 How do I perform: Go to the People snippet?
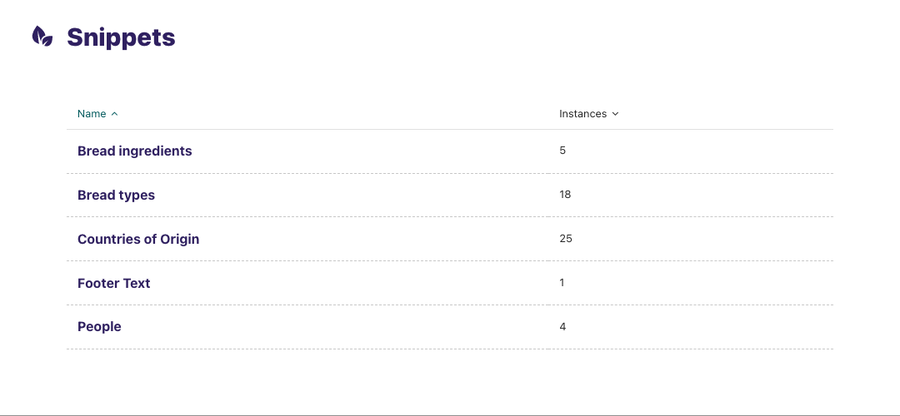pyautogui.click(x=99, y=327)
